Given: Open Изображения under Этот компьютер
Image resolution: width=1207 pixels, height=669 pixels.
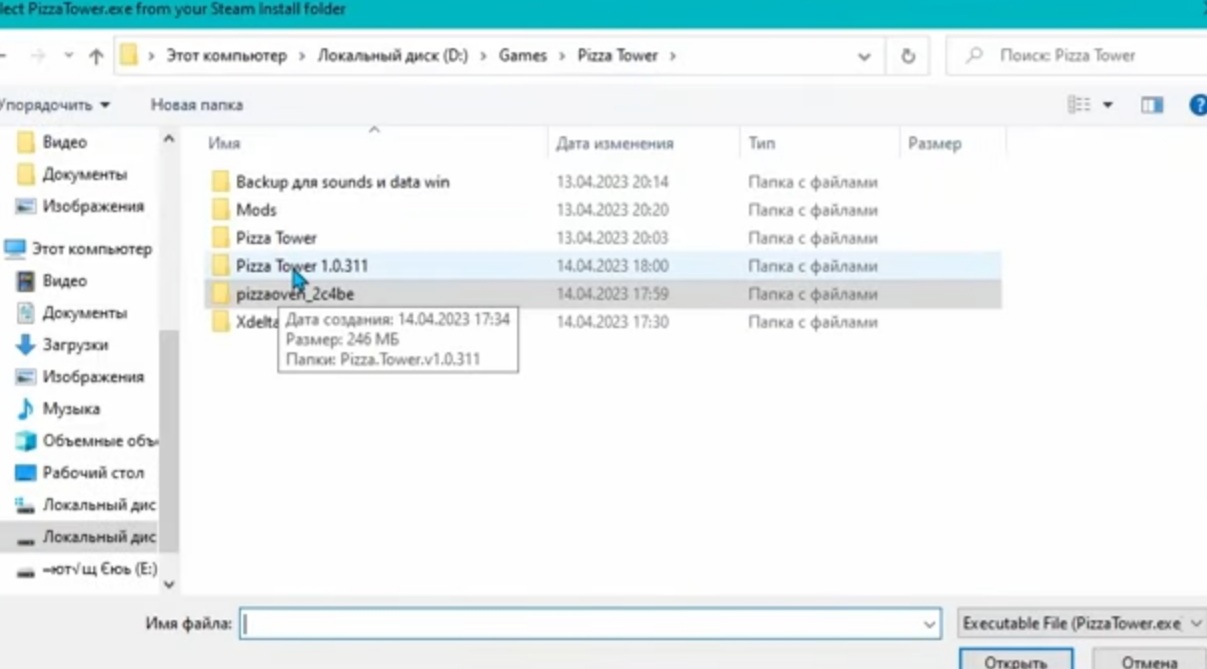Looking at the screenshot, I should (x=92, y=377).
